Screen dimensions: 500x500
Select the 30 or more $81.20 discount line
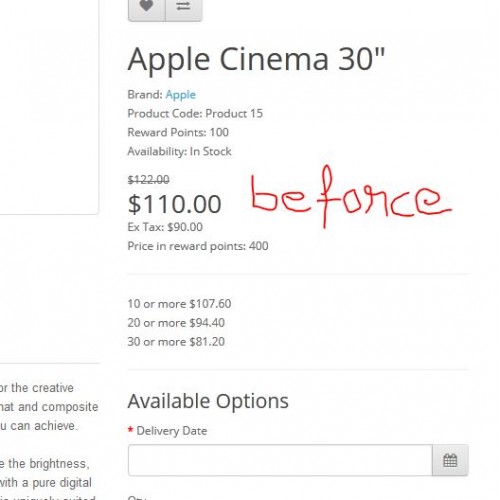tap(176, 342)
